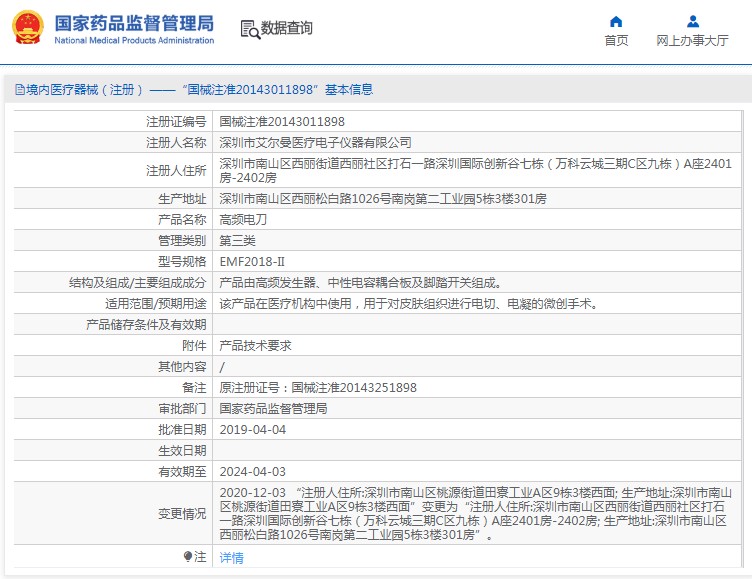Viewport: 752px width, 579px height.
Task: Click the 变更情况 row label
Action: (182, 514)
